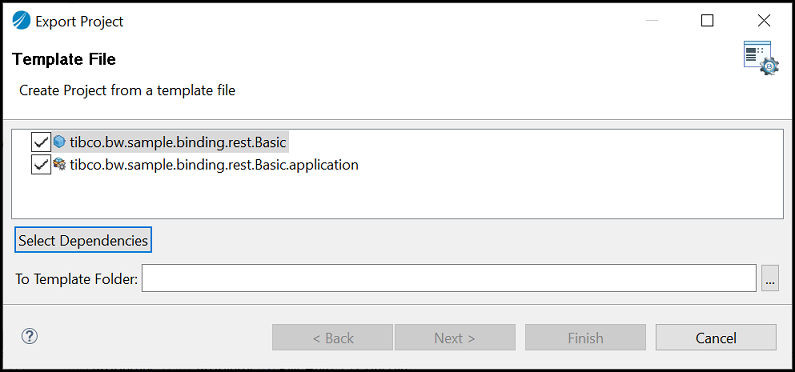The height and width of the screenshot is (372, 795).
Task: Minimize the Export Project dialog
Action: pyautogui.click(x=653, y=21)
